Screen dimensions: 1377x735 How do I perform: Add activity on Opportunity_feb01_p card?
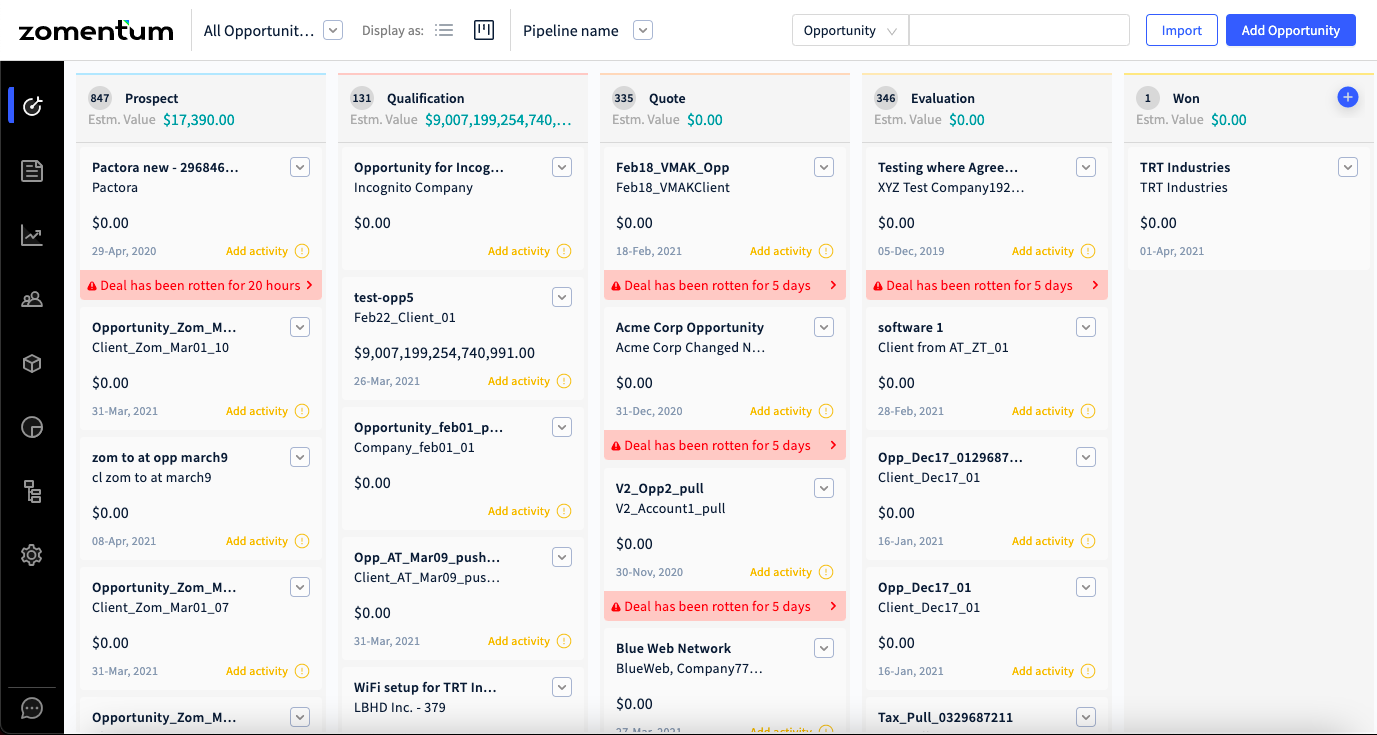tap(519, 511)
